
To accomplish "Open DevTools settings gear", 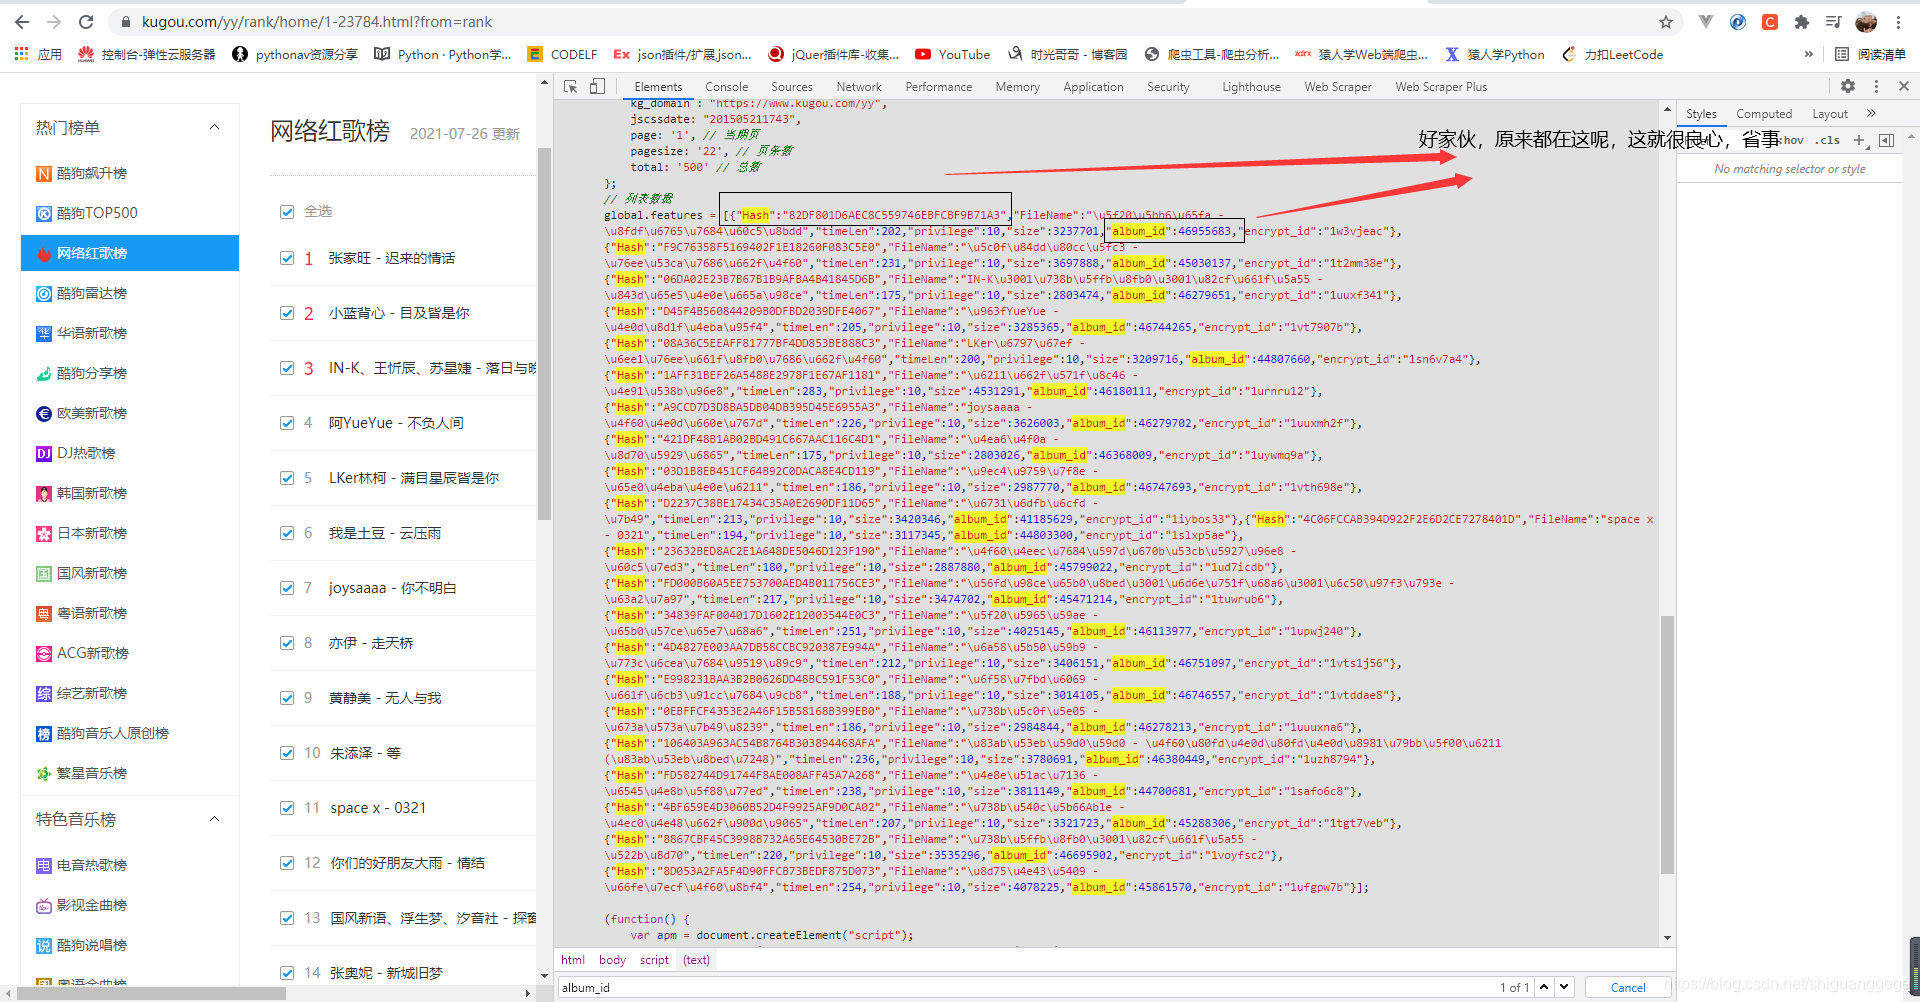I will 1848,87.
